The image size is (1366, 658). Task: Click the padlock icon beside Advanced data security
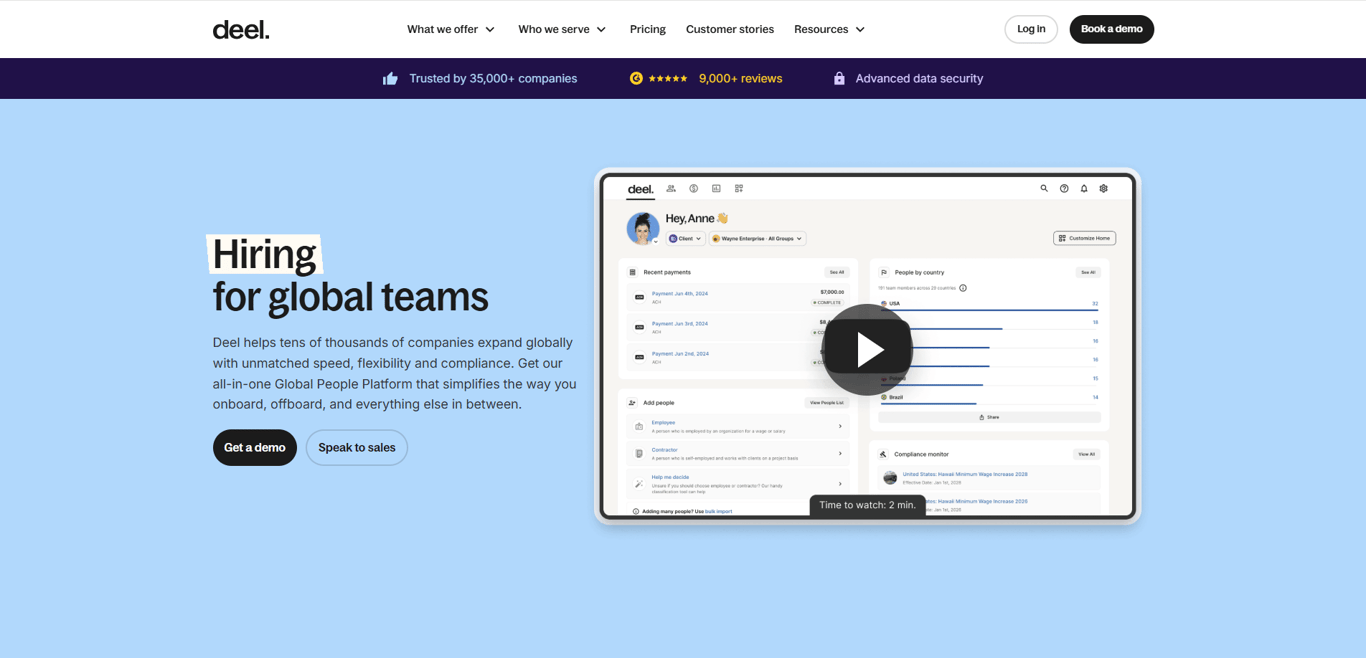tap(839, 78)
